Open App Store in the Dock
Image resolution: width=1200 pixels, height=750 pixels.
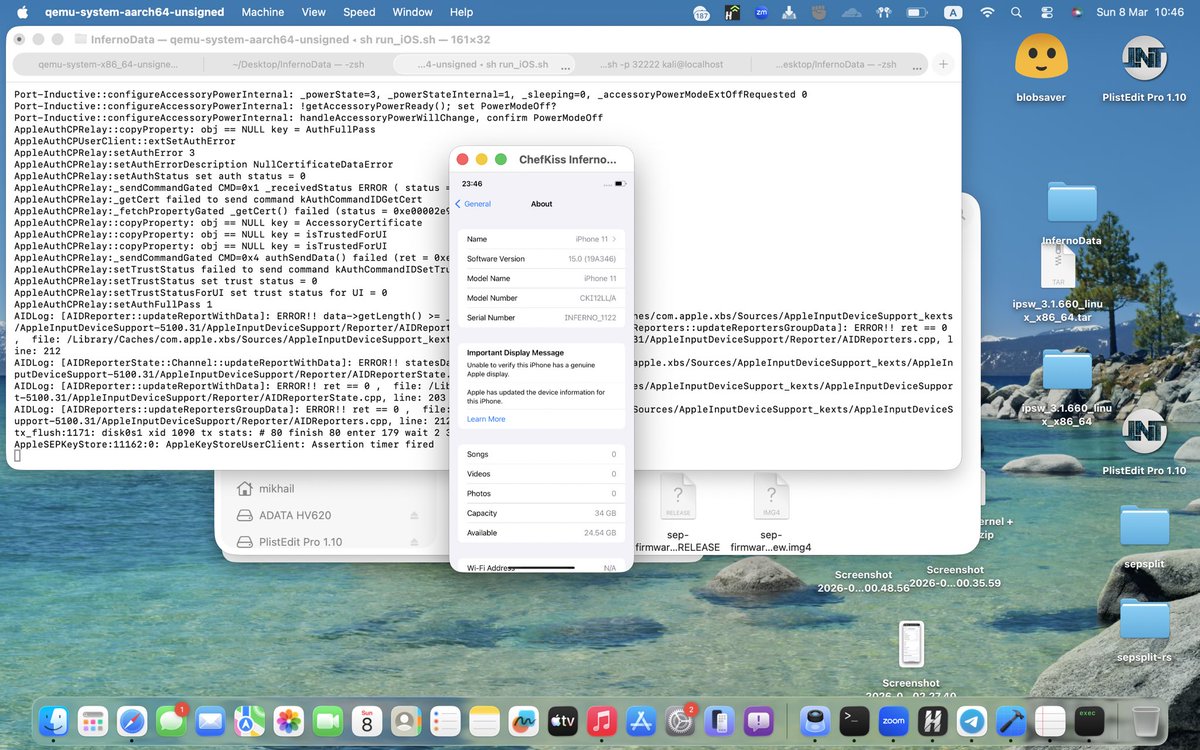pos(641,721)
